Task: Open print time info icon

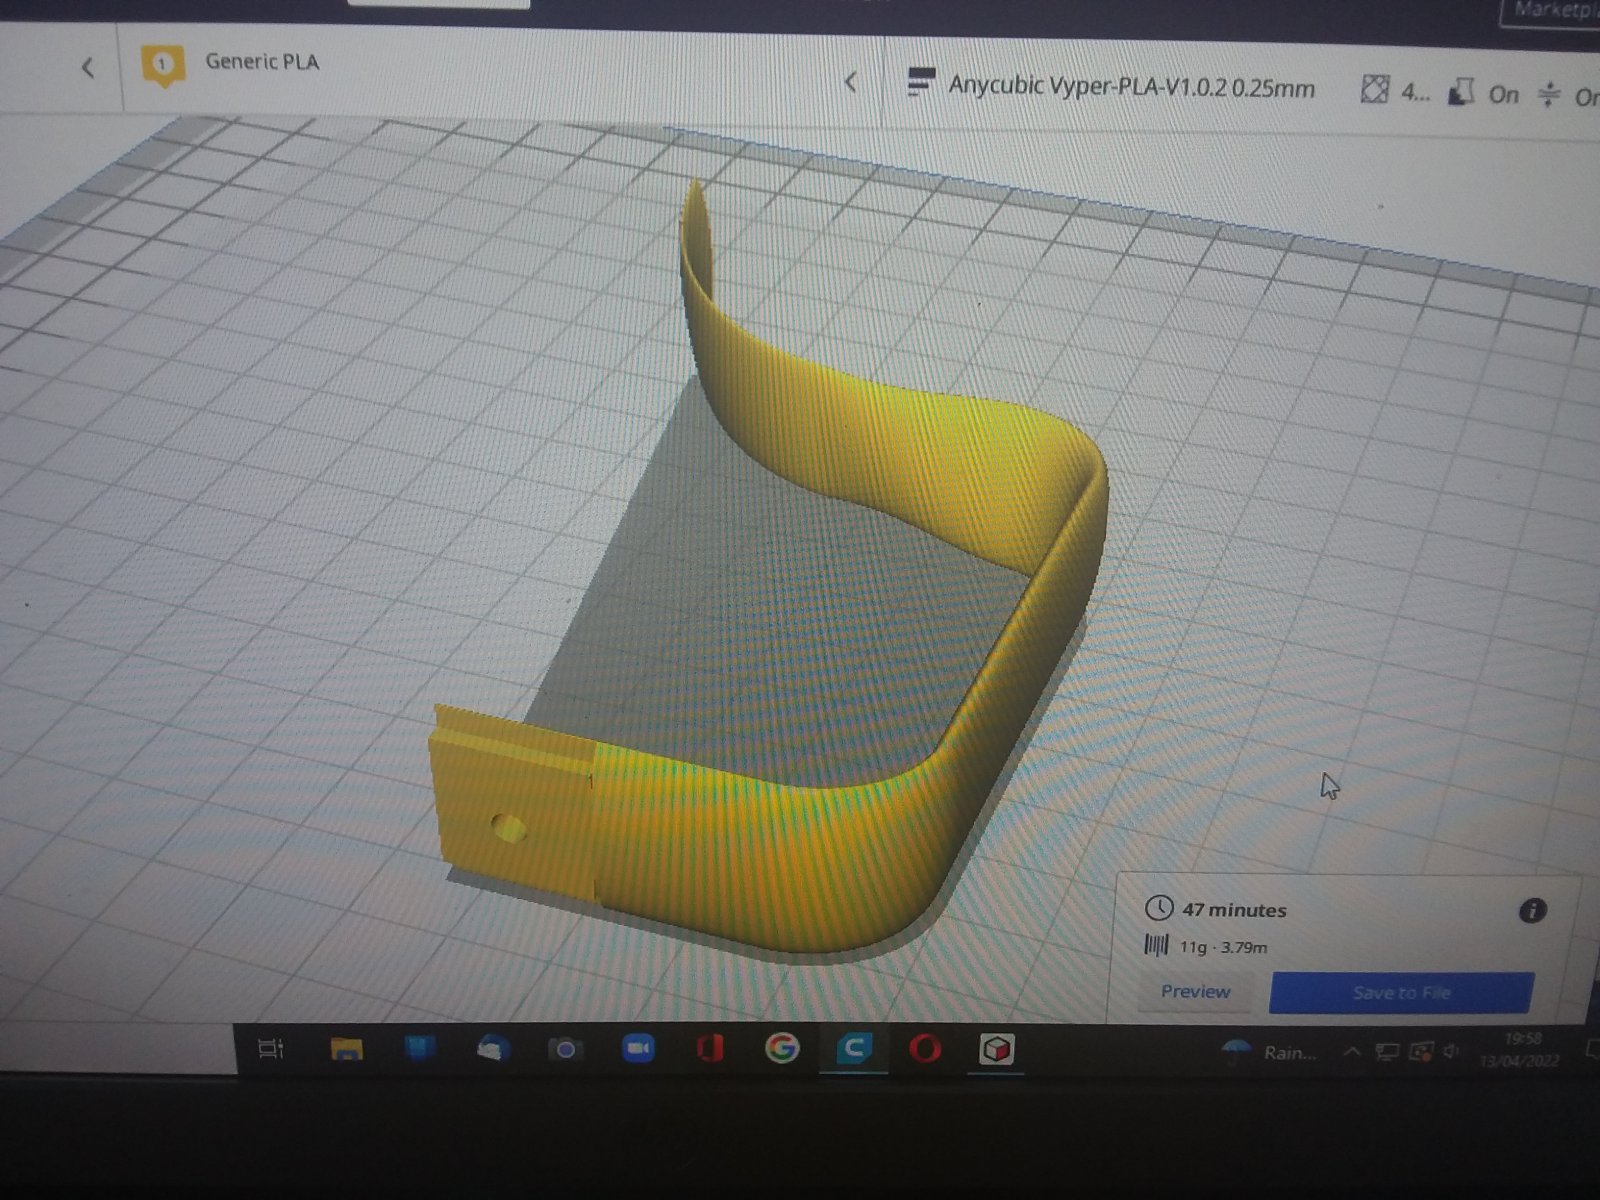Action: pyautogui.click(x=1532, y=910)
